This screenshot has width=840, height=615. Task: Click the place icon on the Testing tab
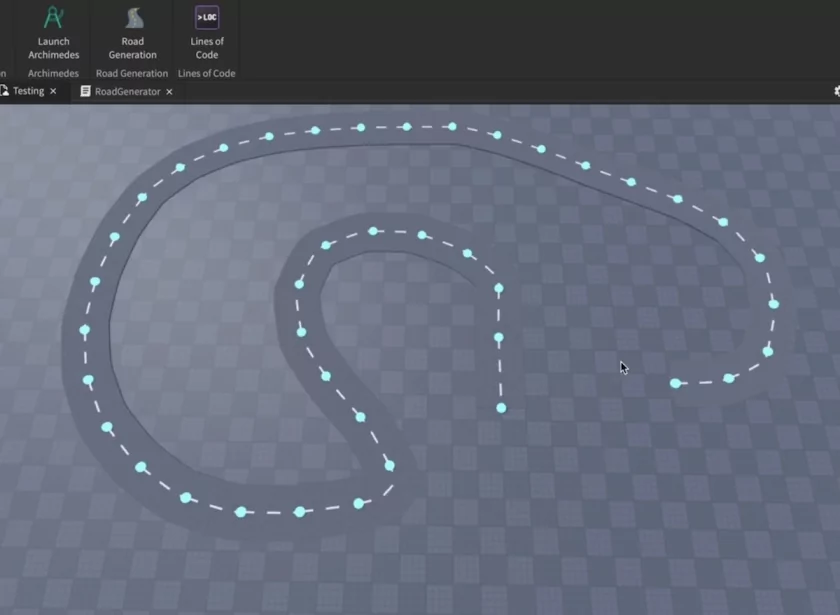coord(4,91)
